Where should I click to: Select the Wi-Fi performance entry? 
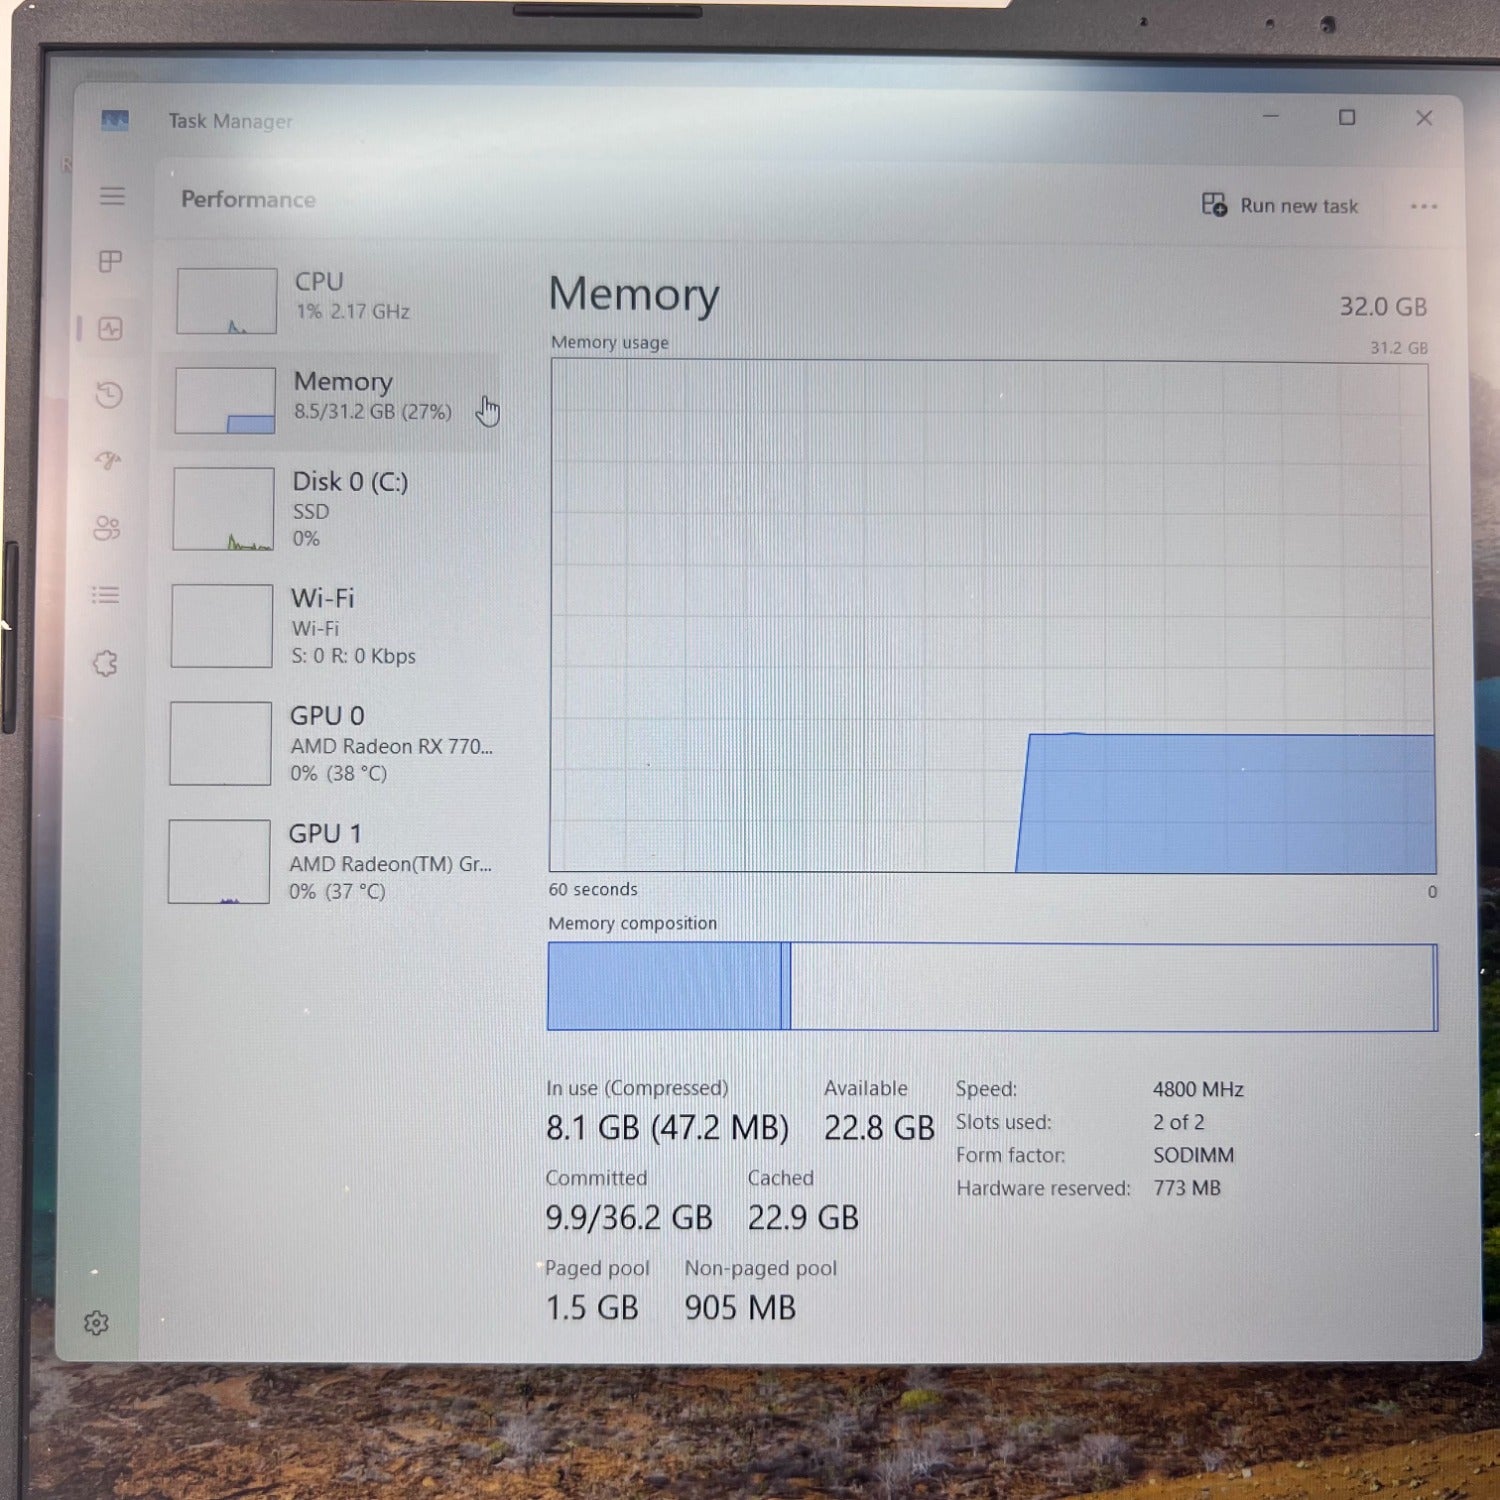(330, 626)
